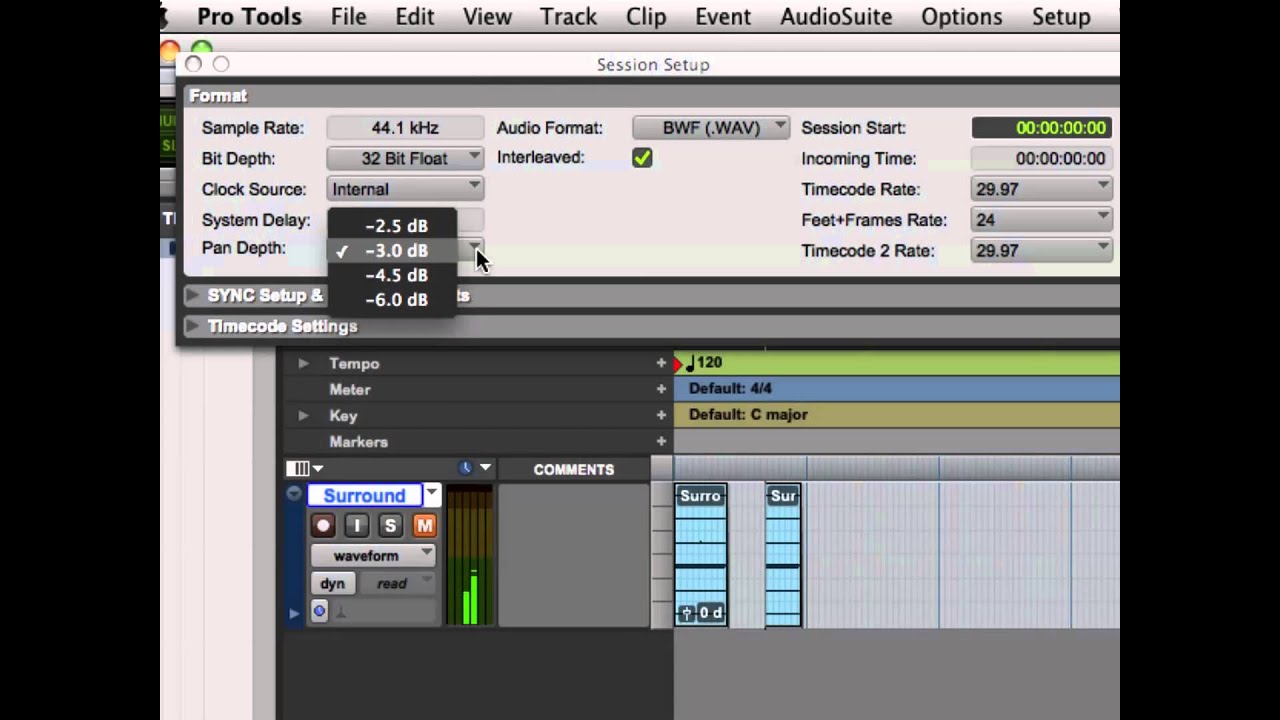Screen dimensions: 1280x720
Task: Expand the SYNC Setup section
Action: [193, 296]
